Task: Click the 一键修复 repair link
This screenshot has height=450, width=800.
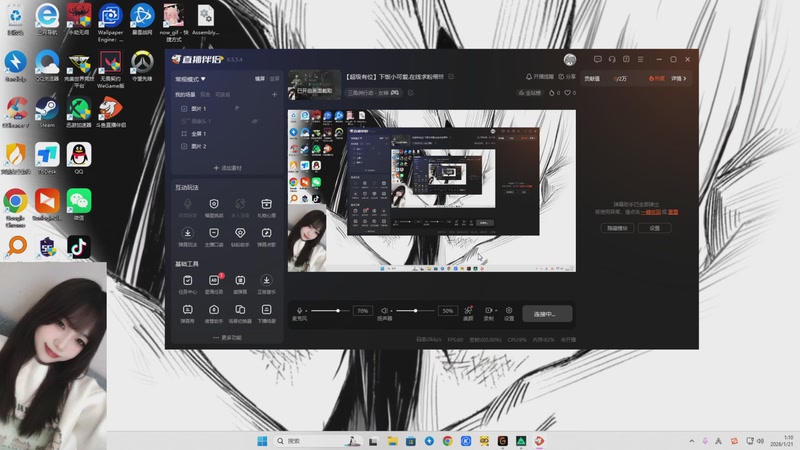Action: (651, 212)
